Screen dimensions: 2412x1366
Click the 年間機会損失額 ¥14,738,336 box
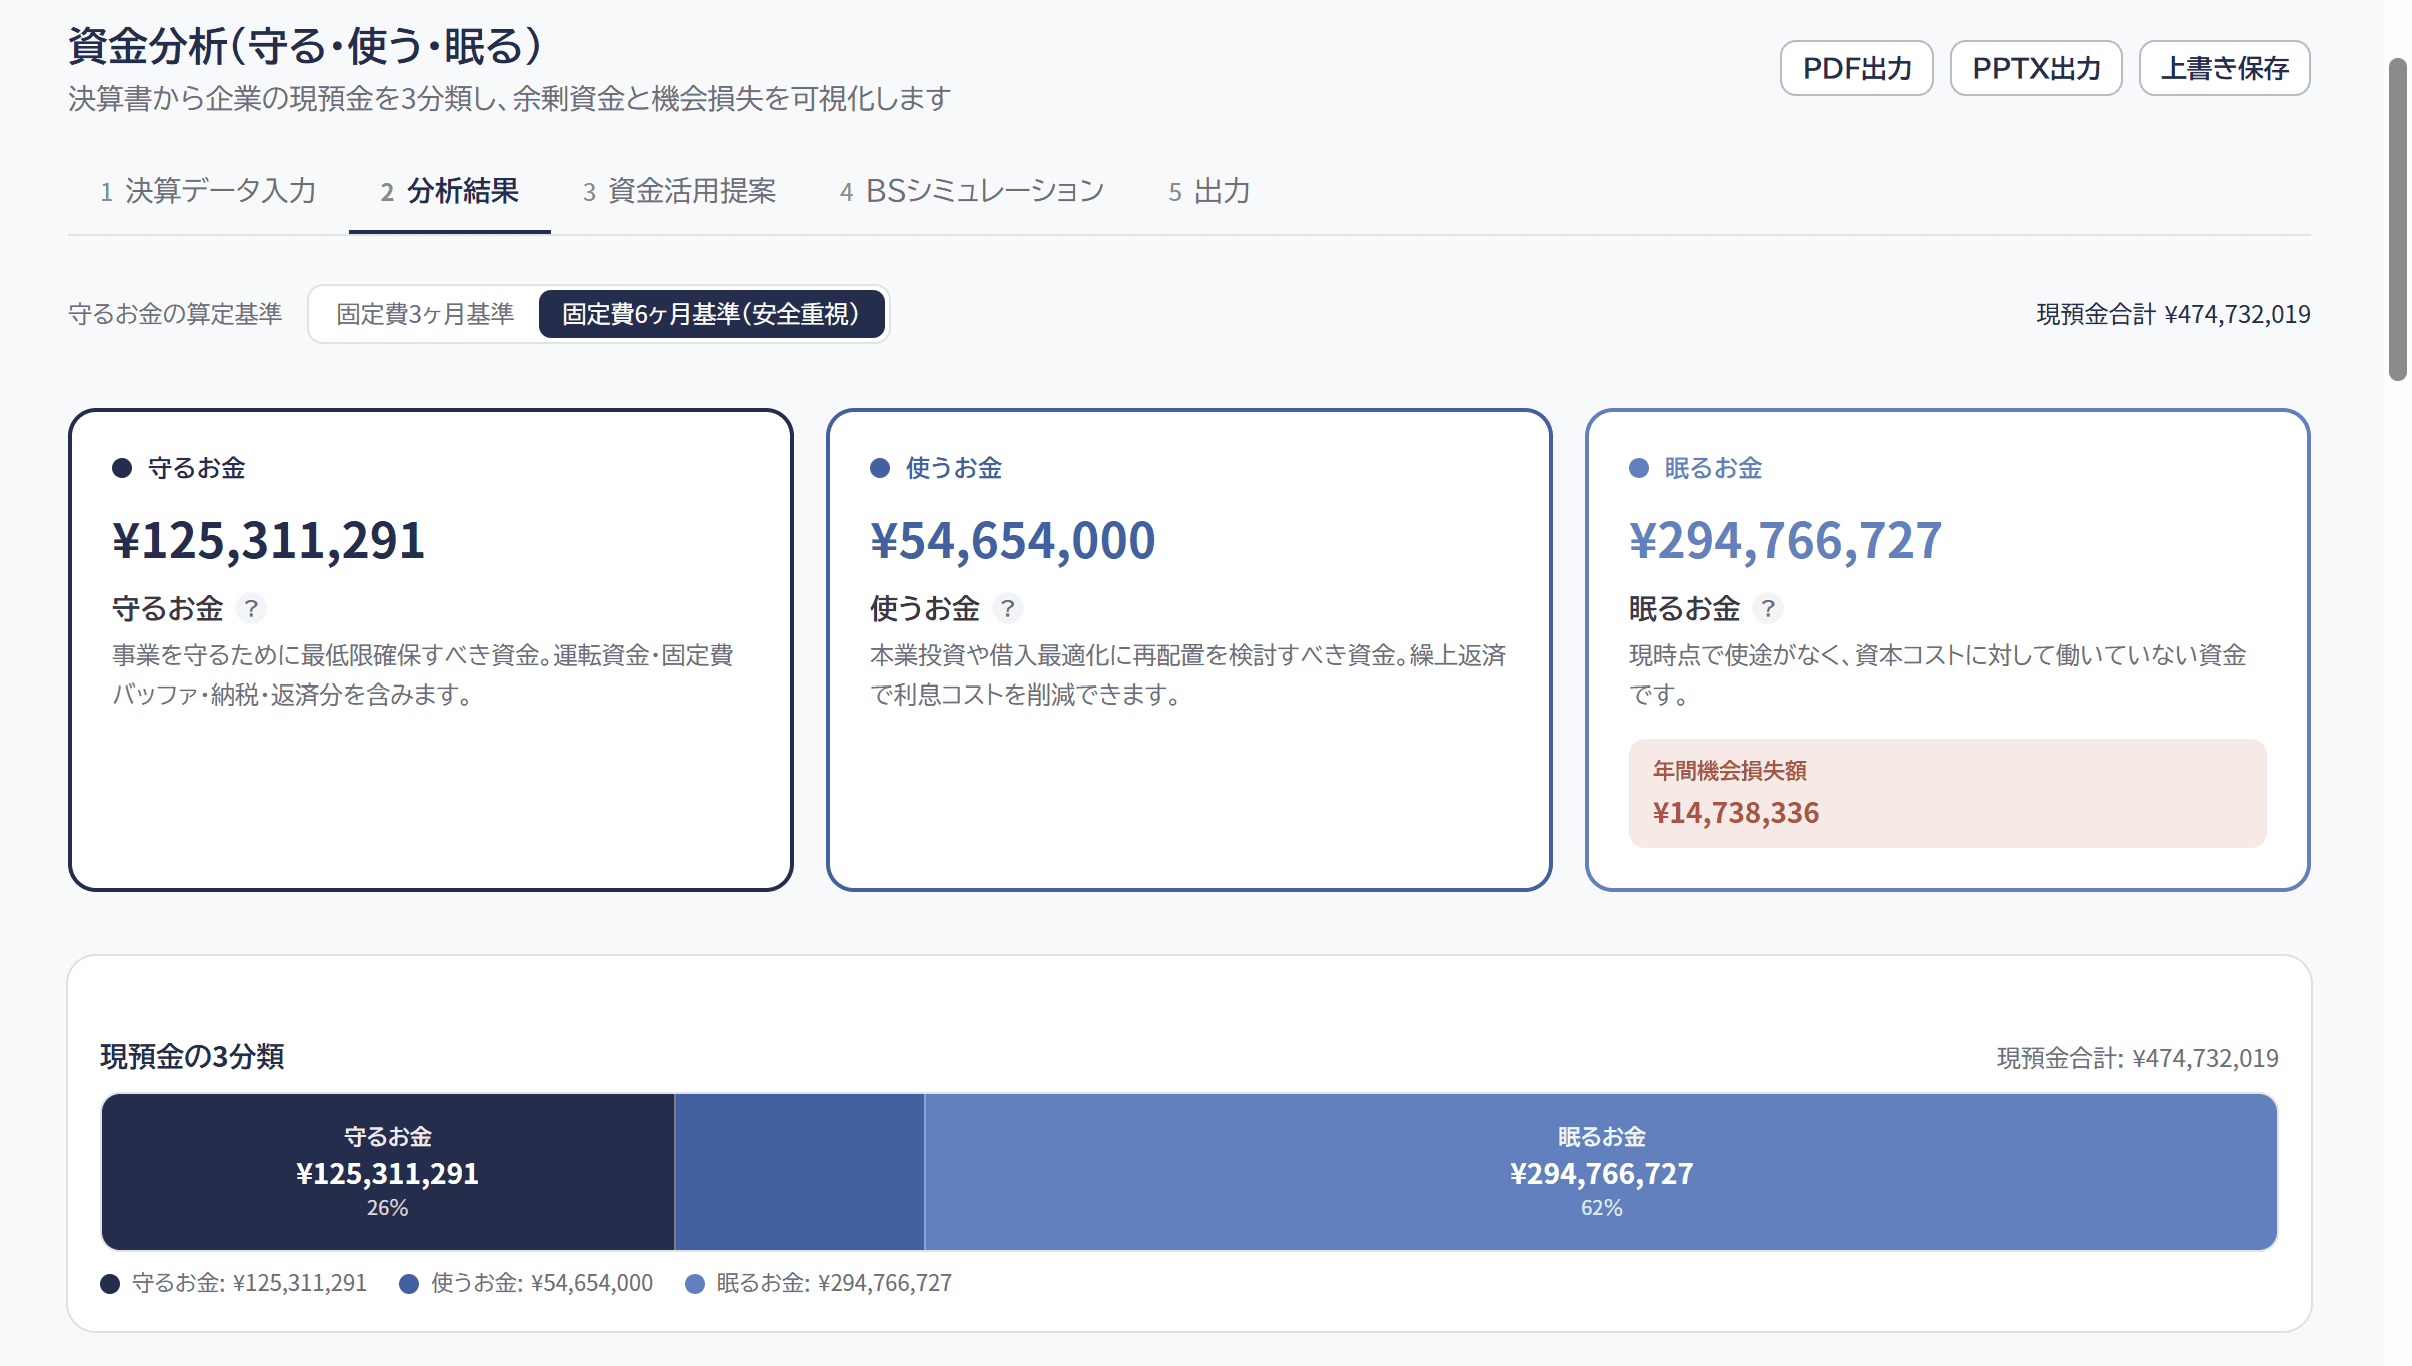click(1947, 793)
